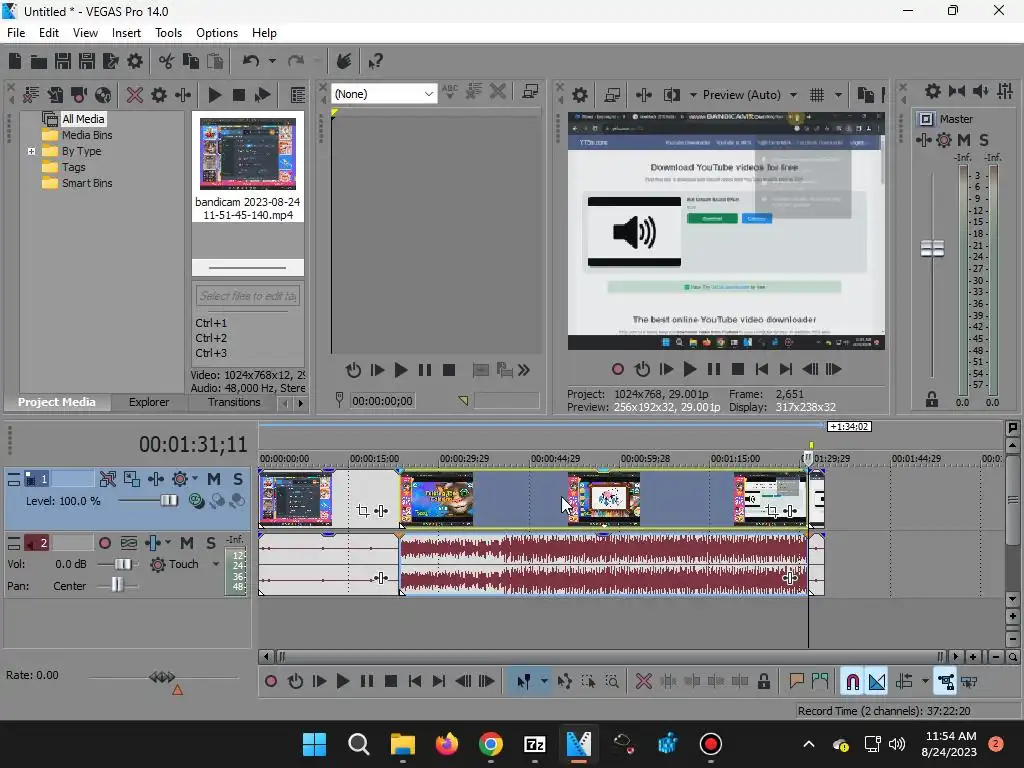Click Play in the video preview transport
The image size is (1024, 768).
pos(689,370)
